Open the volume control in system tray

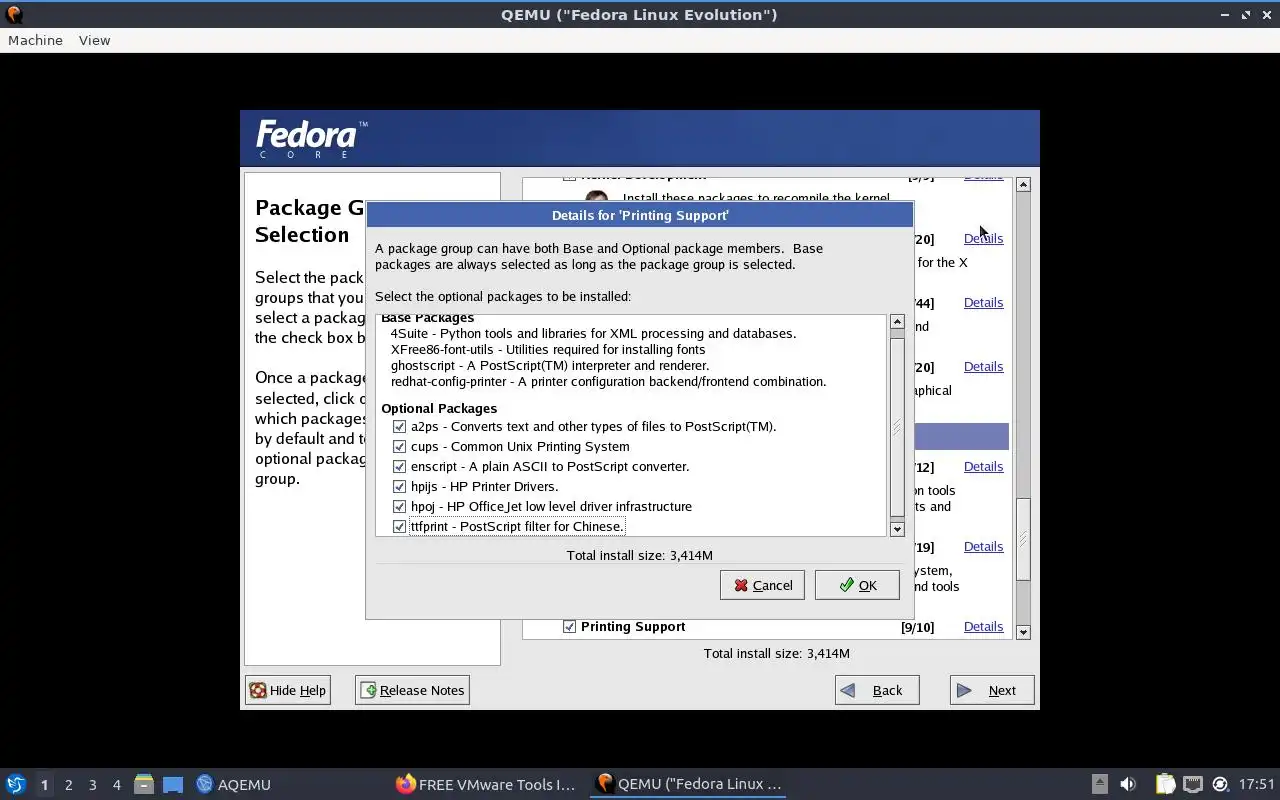[x=1128, y=784]
